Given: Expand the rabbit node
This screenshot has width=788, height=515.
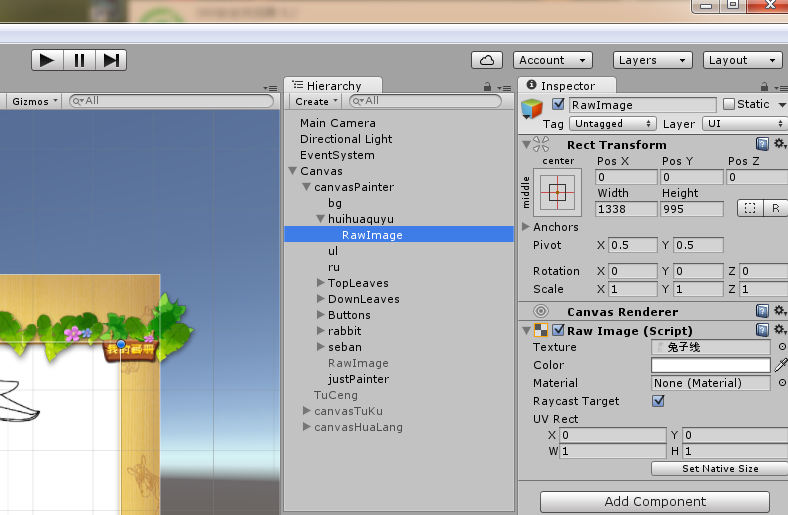Looking at the screenshot, I should click(x=321, y=331).
